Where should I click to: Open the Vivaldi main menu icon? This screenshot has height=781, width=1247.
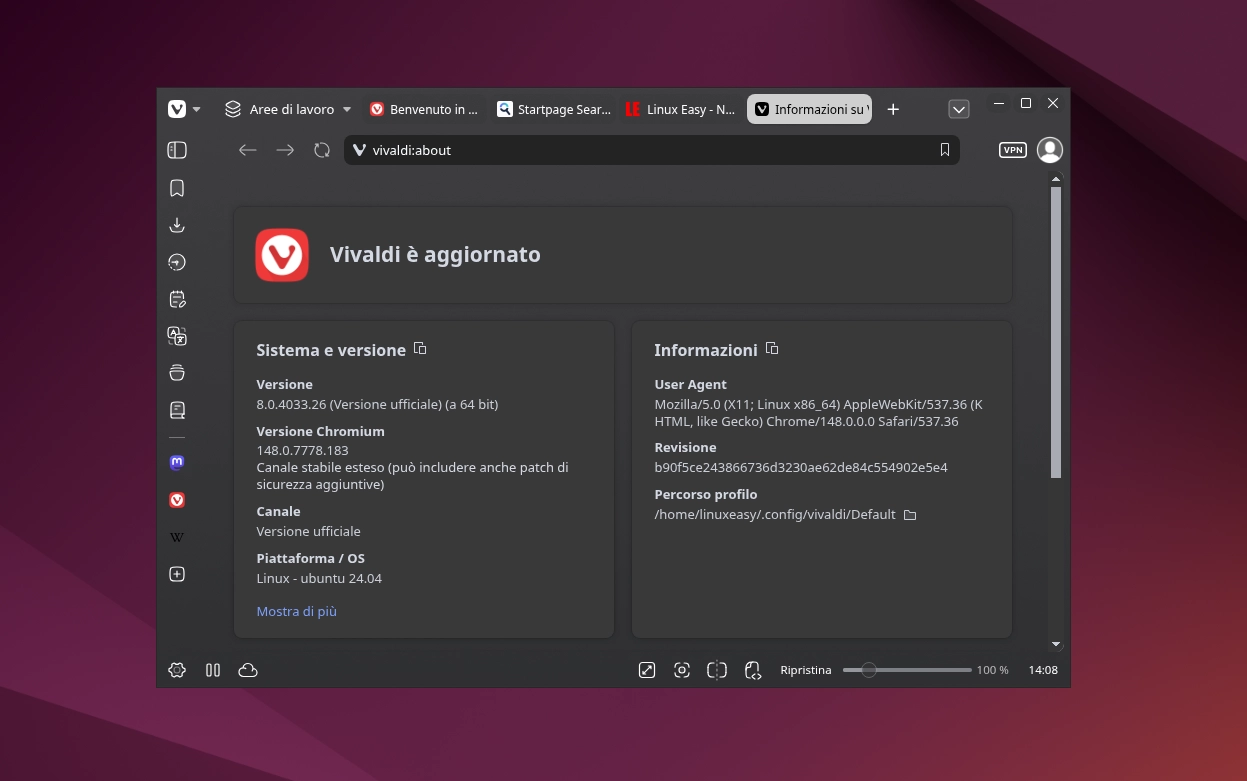[177, 109]
